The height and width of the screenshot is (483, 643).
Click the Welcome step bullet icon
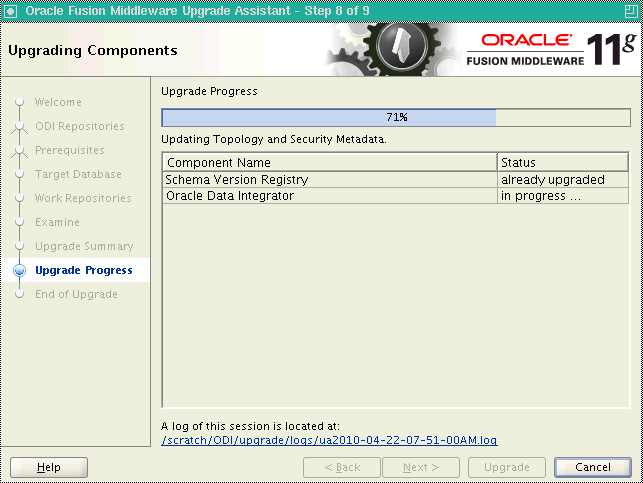(x=19, y=102)
